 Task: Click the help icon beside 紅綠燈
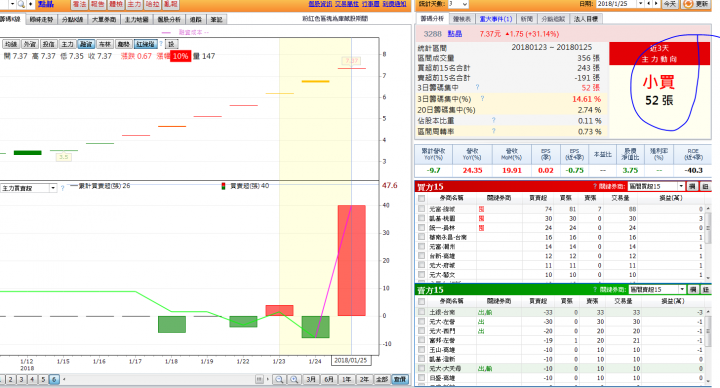pyautogui.click(x=161, y=44)
